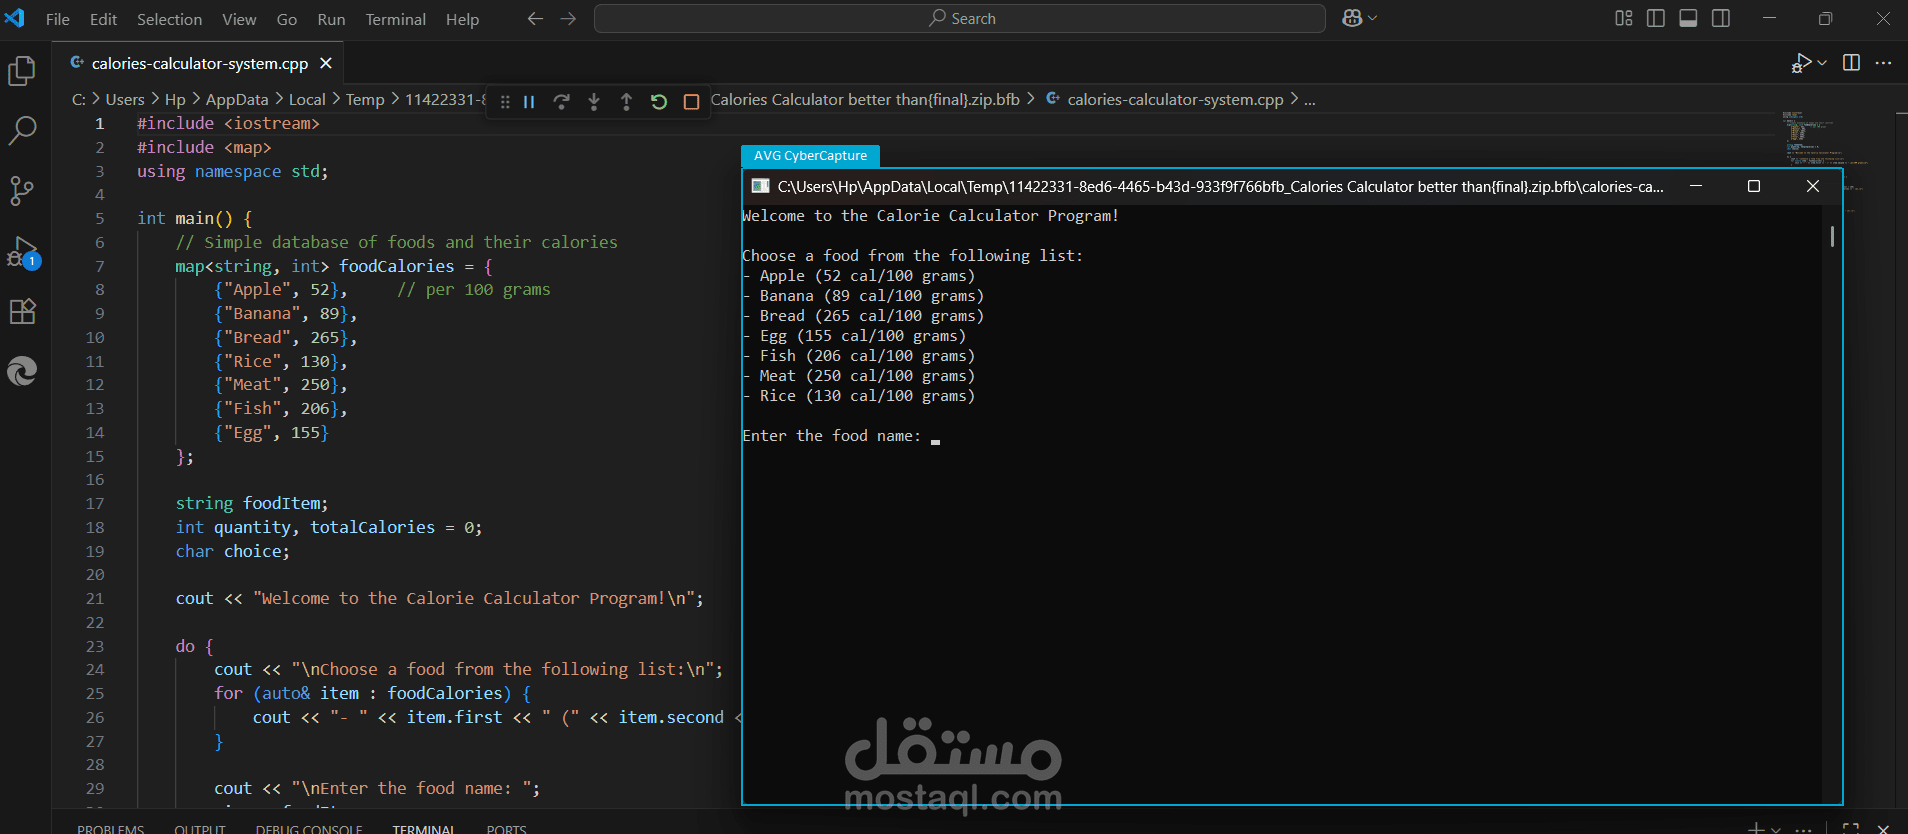Click line number 5 in the gutter

99,218
